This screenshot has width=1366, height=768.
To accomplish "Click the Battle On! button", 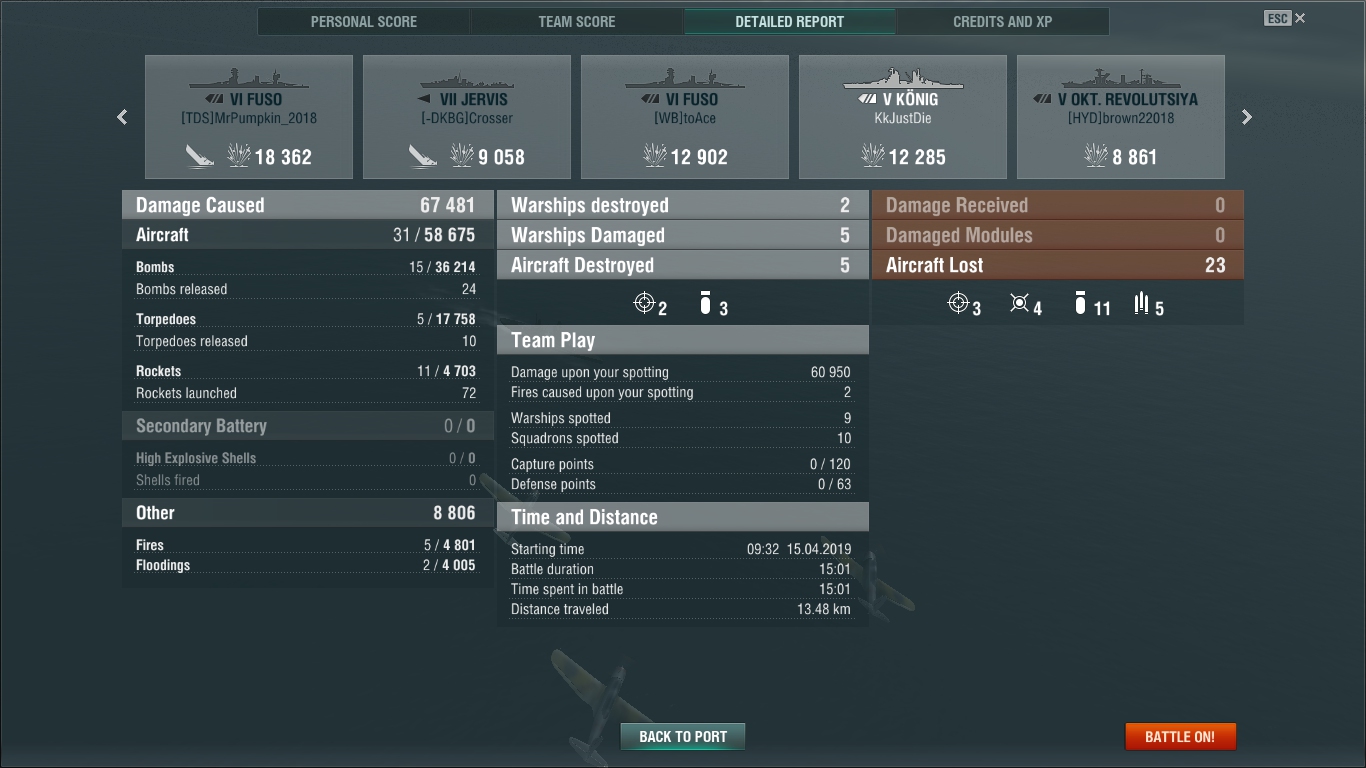I will pyautogui.click(x=1180, y=737).
